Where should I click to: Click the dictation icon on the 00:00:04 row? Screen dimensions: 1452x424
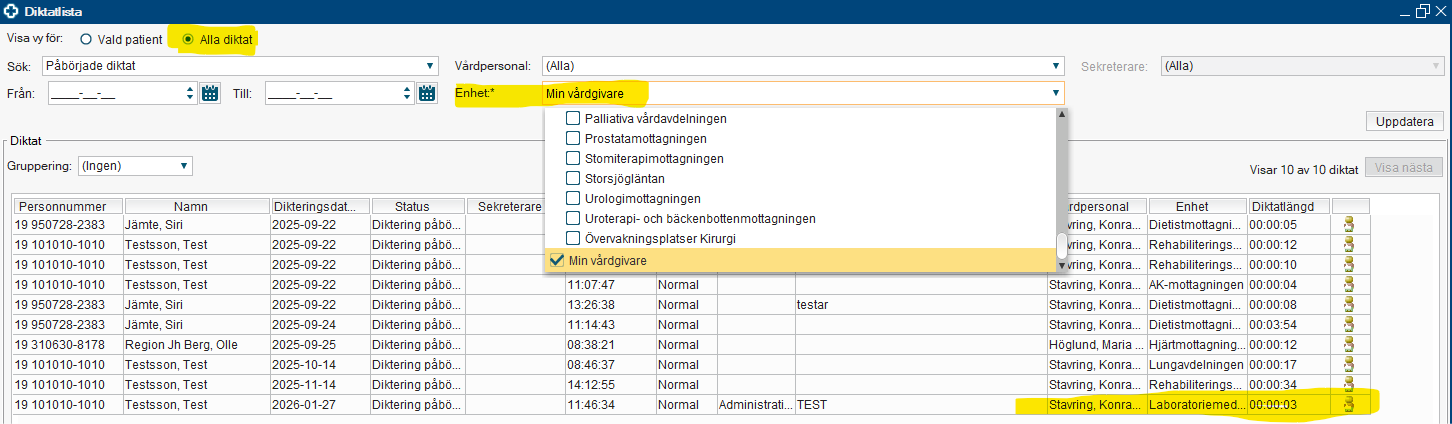pyautogui.click(x=1350, y=285)
